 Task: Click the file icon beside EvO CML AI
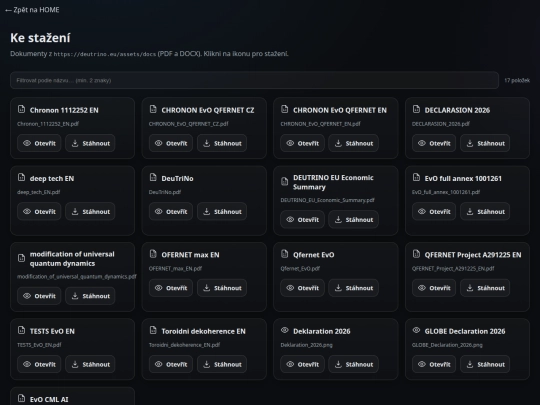(x=21, y=398)
